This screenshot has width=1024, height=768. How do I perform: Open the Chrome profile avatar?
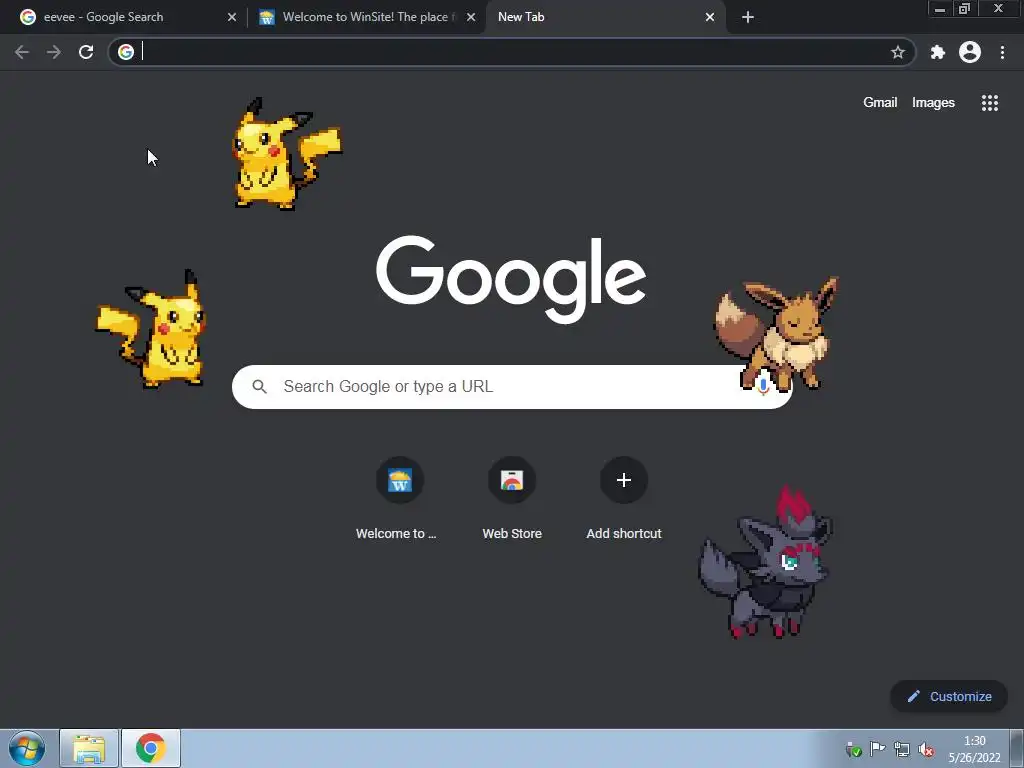[970, 52]
